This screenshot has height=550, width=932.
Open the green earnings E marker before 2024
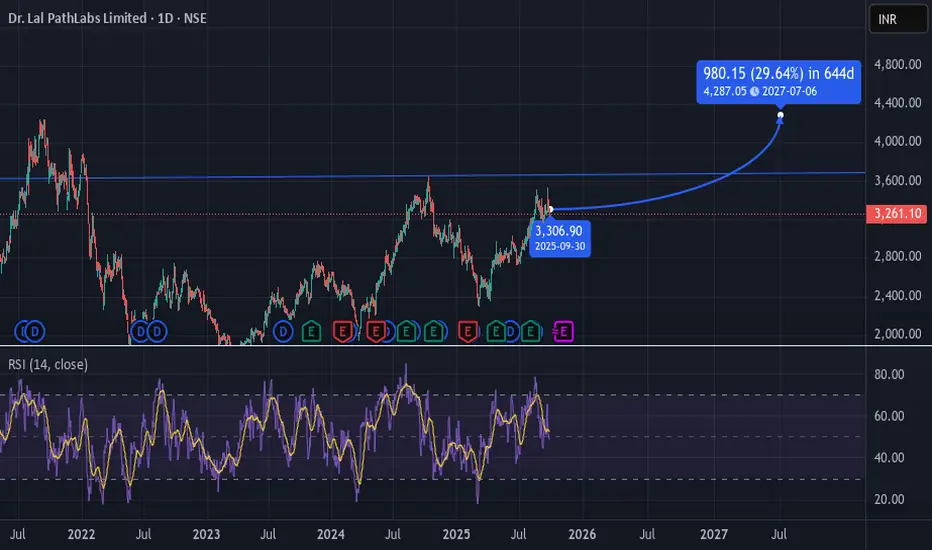click(x=311, y=331)
